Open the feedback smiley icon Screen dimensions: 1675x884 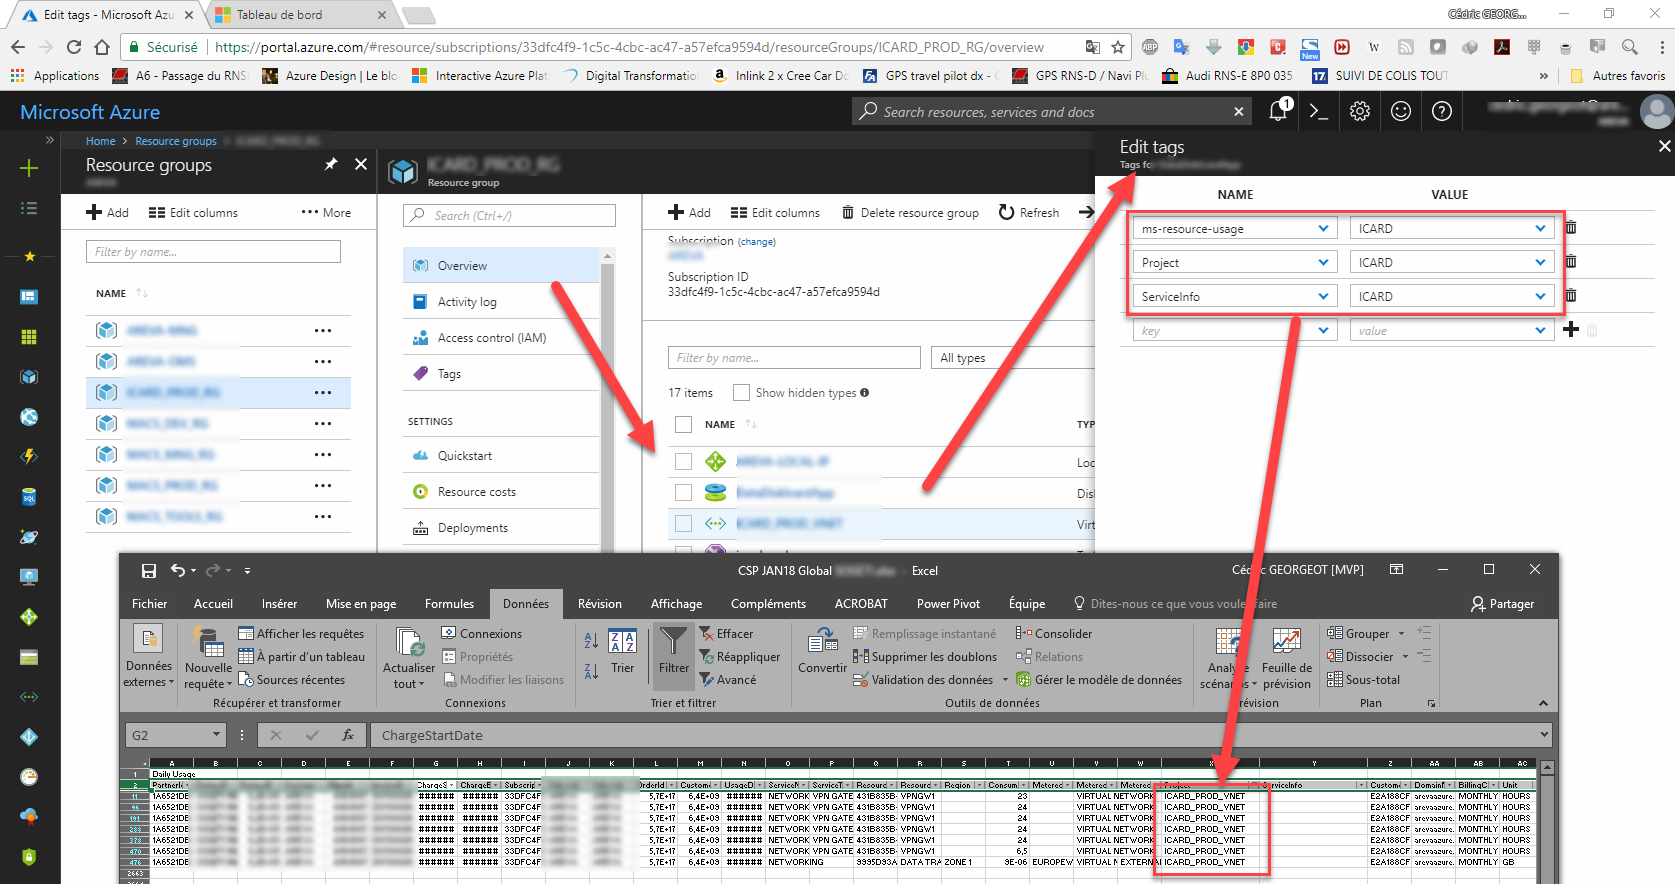[1401, 111]
